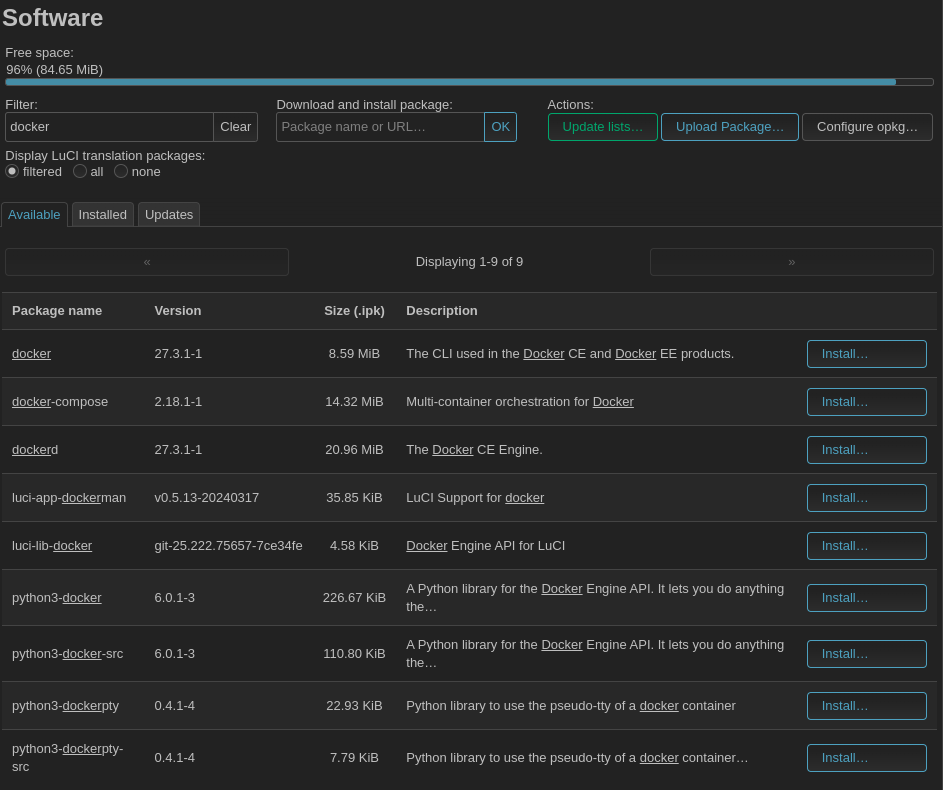
Task: Choose 'all' for LuCI translation packages
Action: coord(80,171)
